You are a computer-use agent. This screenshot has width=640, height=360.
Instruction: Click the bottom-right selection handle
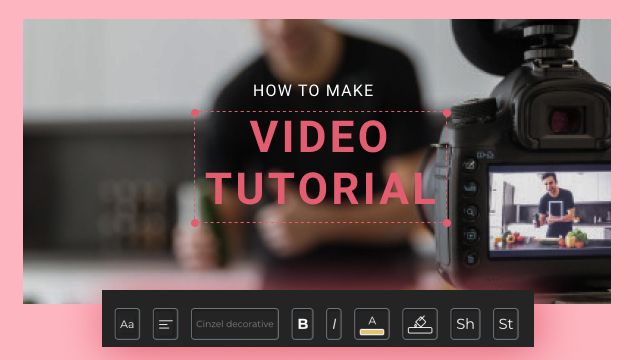click(x=447, y=223)
